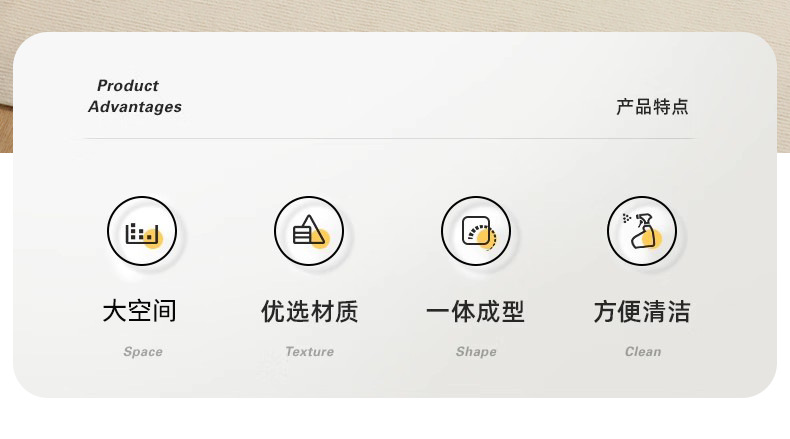Click the Shape caption text
The image size is (790, 439).
pyautogui.click(x=476, y=352)
